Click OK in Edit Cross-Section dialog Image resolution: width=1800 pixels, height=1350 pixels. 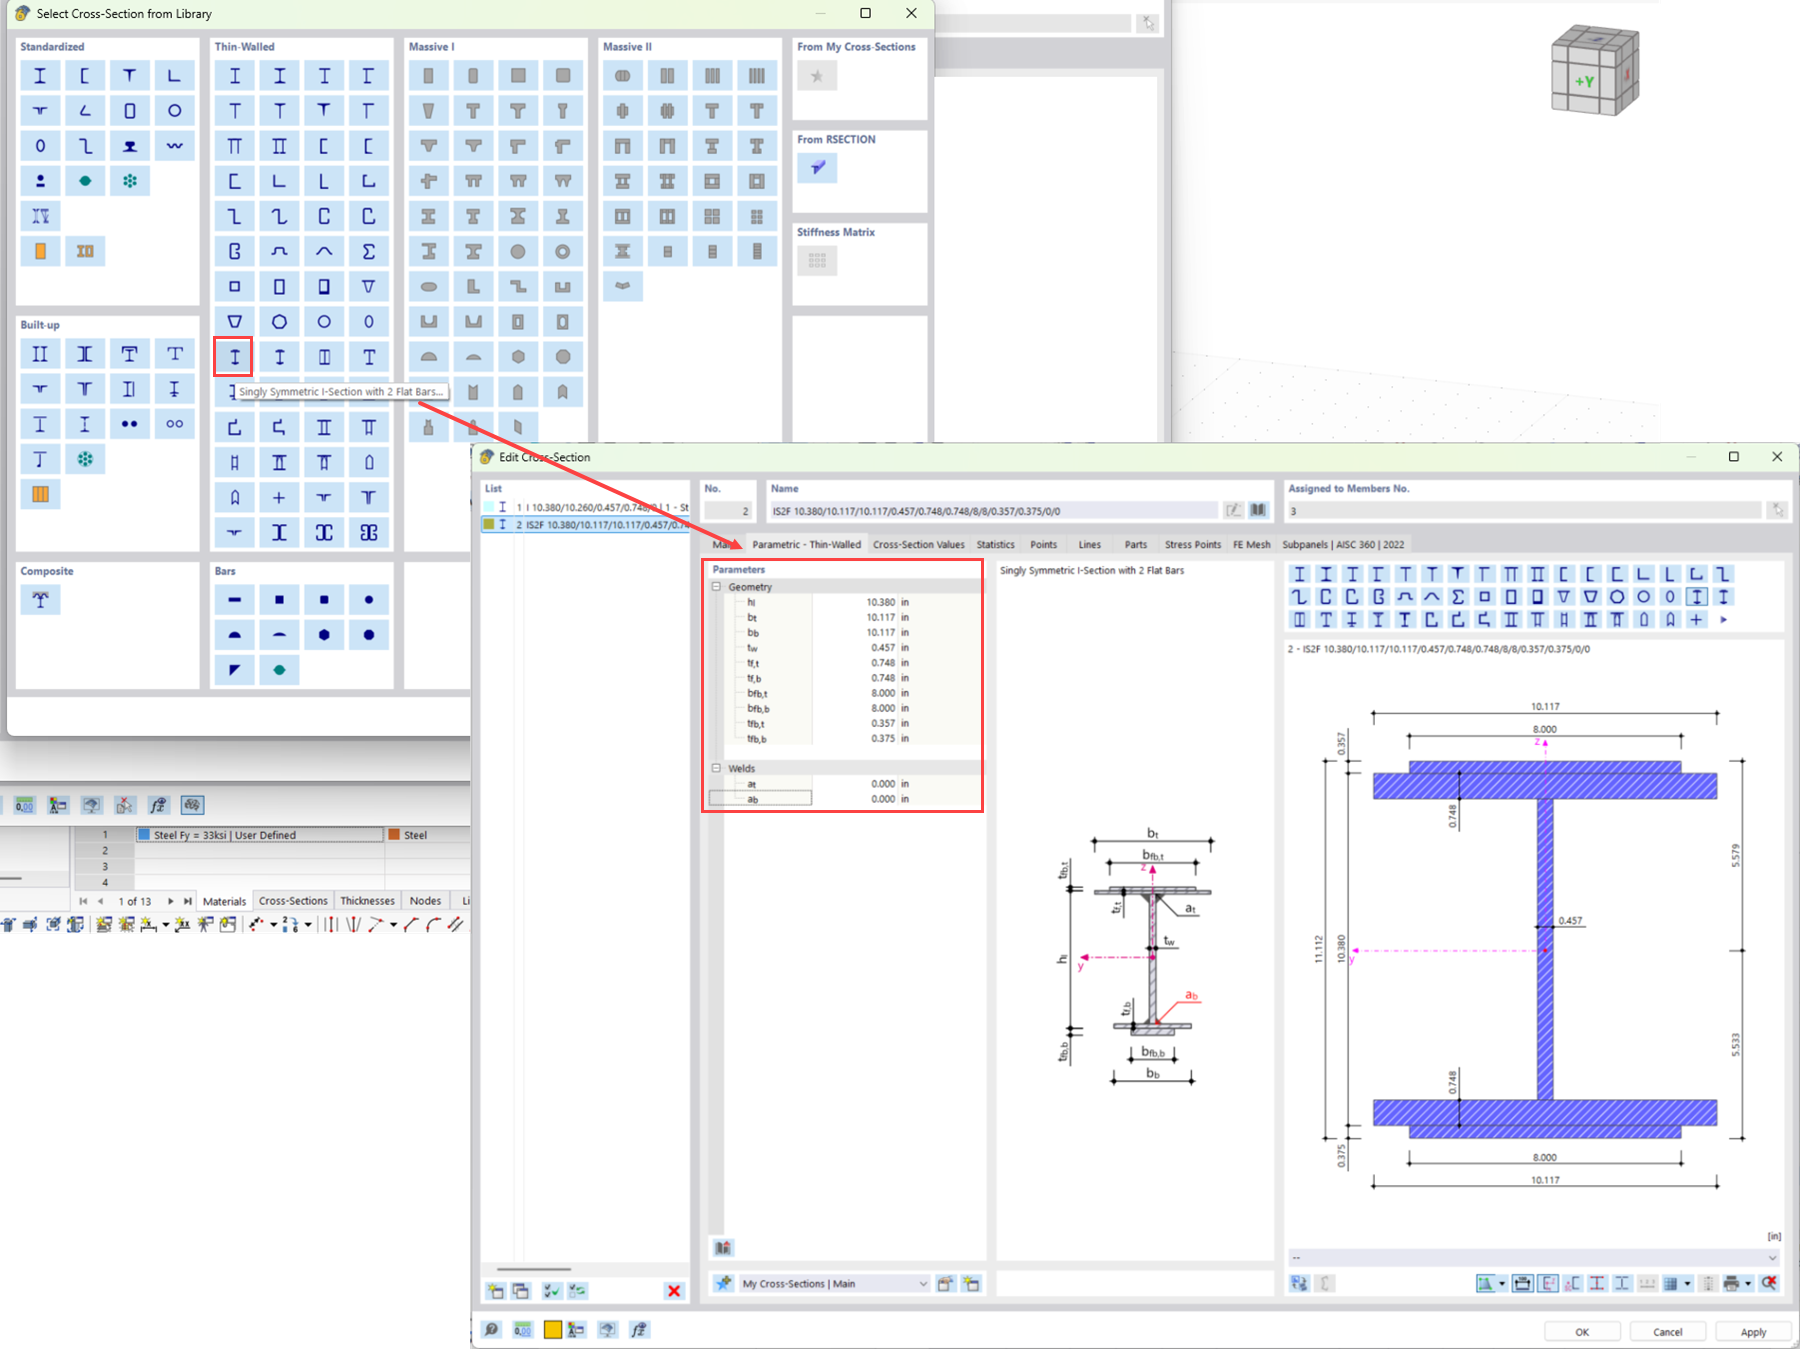coord(1582,1332)
